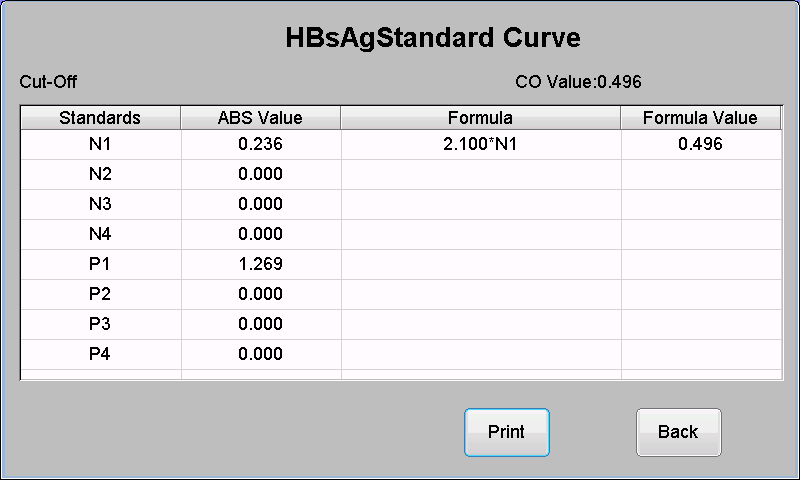Click the Formula Value column header
Image resolution: width=800 pixels, height=480 pixels.
701,118
